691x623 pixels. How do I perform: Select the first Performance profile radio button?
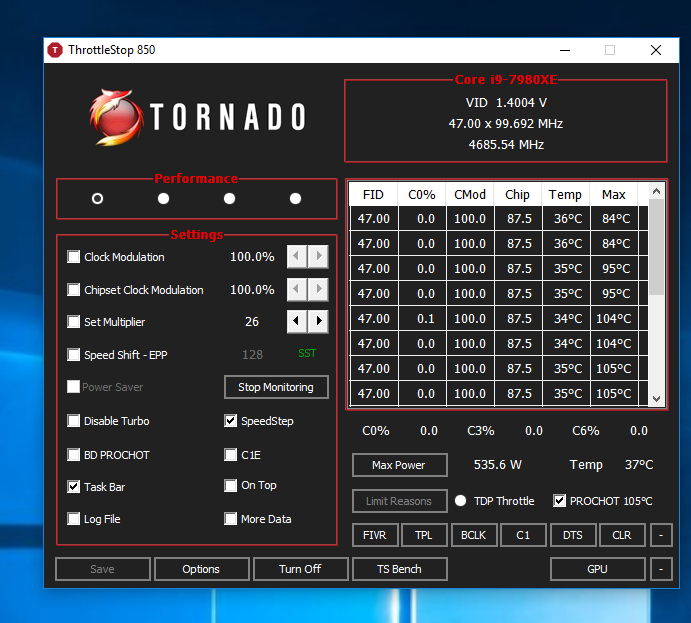point(97,199)
